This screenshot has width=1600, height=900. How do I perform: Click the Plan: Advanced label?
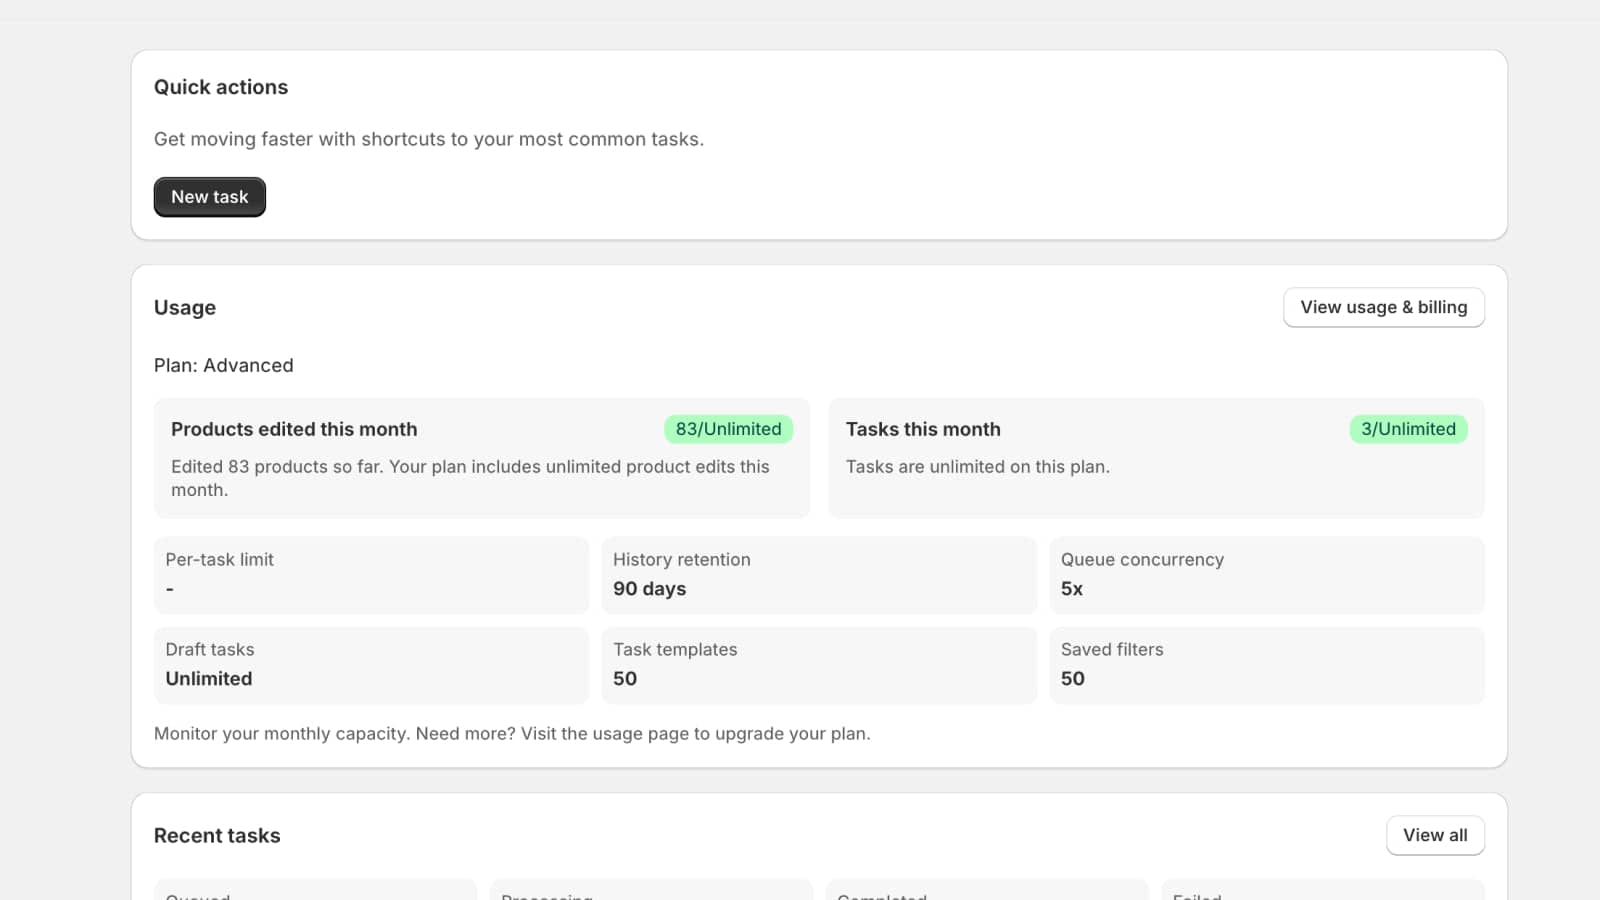tap(223, 365)
